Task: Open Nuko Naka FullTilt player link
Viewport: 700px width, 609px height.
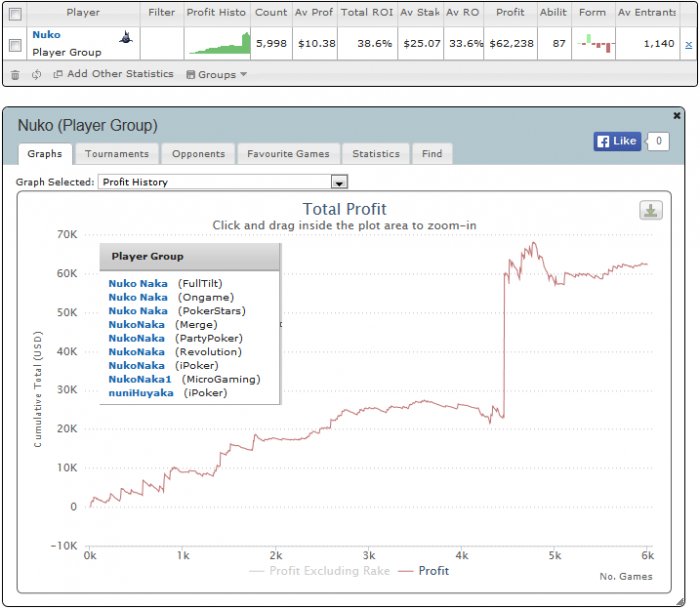Action: click(138, 284)
